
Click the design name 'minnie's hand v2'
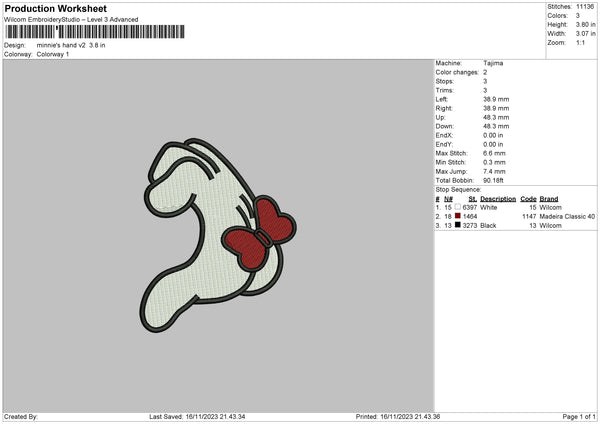click(x=61, y=45)
